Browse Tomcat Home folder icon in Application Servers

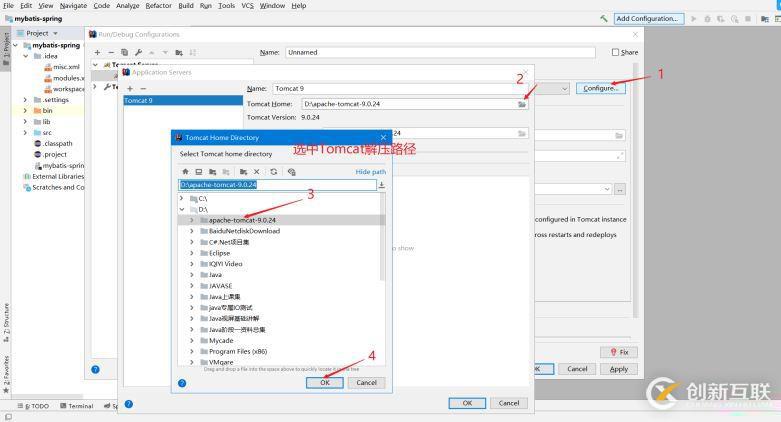point(521,104)
